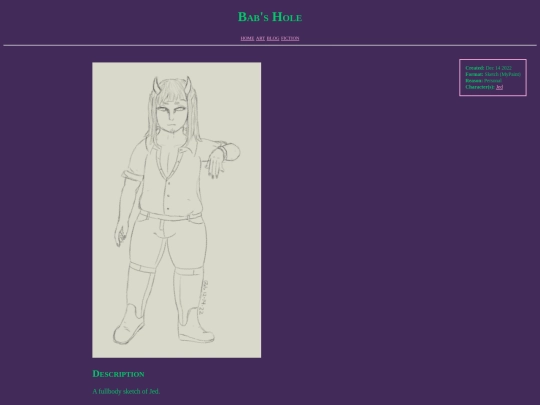Open the Jed character link

499,87
